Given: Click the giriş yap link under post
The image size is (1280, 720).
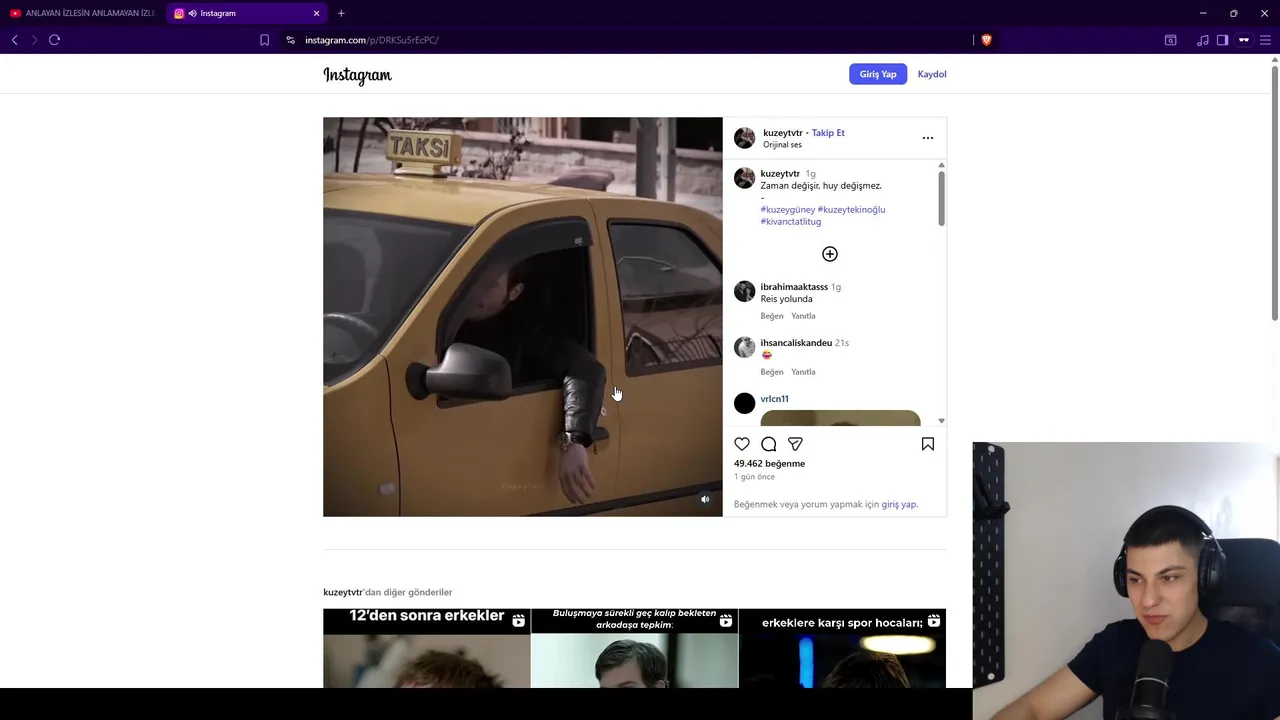Looking at the screenshot, I should tap(899, 505).
